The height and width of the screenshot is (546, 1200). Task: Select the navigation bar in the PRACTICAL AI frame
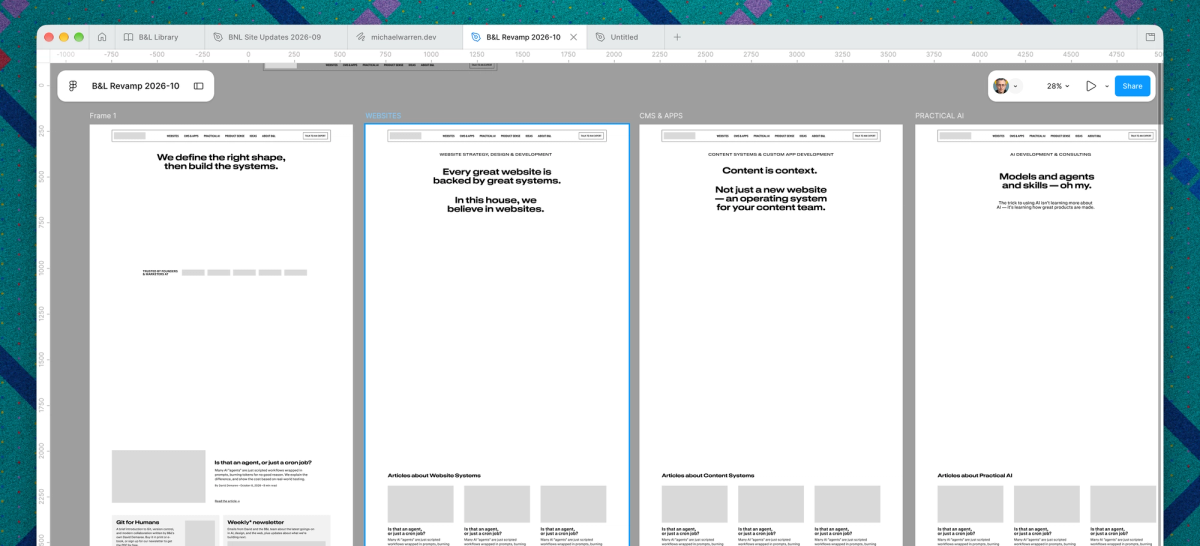tap(1046, 135)
